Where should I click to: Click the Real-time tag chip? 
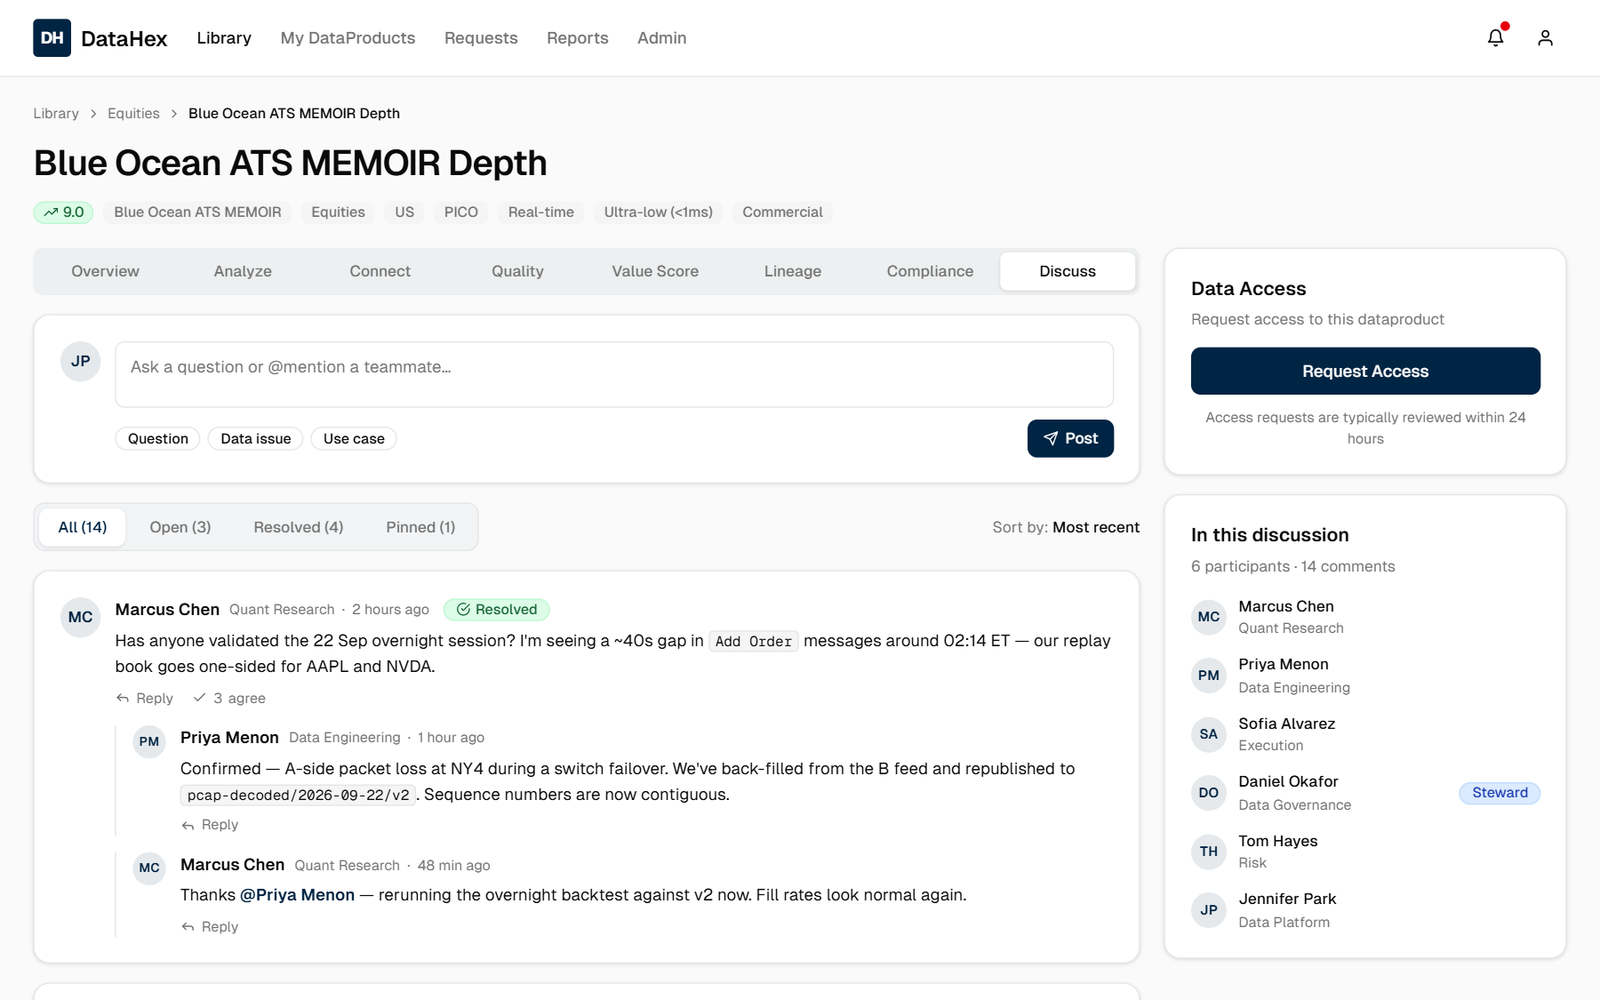point(541,212)
